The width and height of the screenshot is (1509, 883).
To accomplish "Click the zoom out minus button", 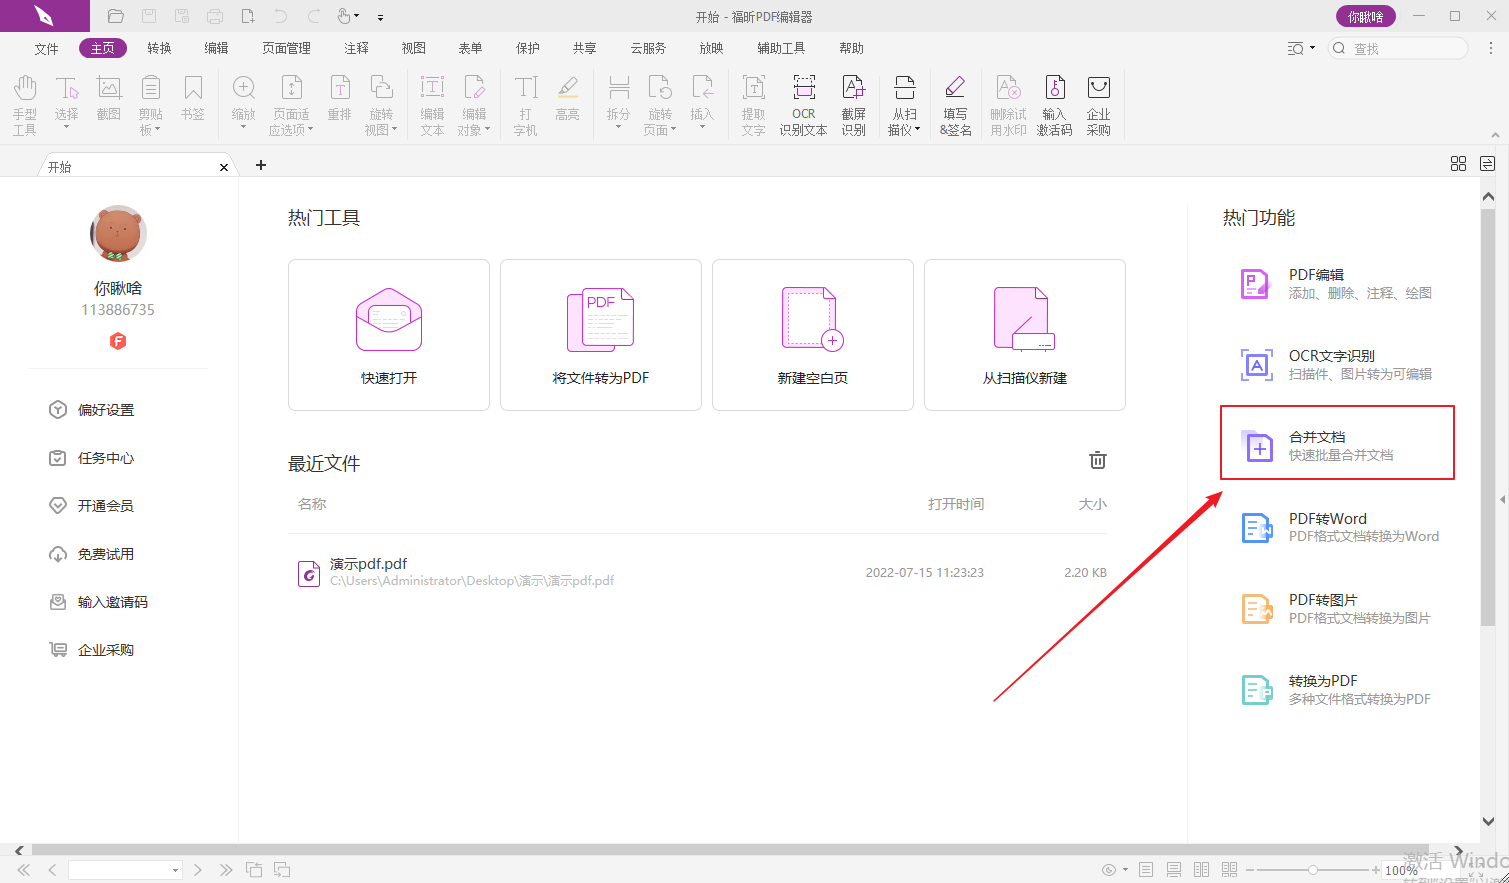I will tap(1249, 870).
